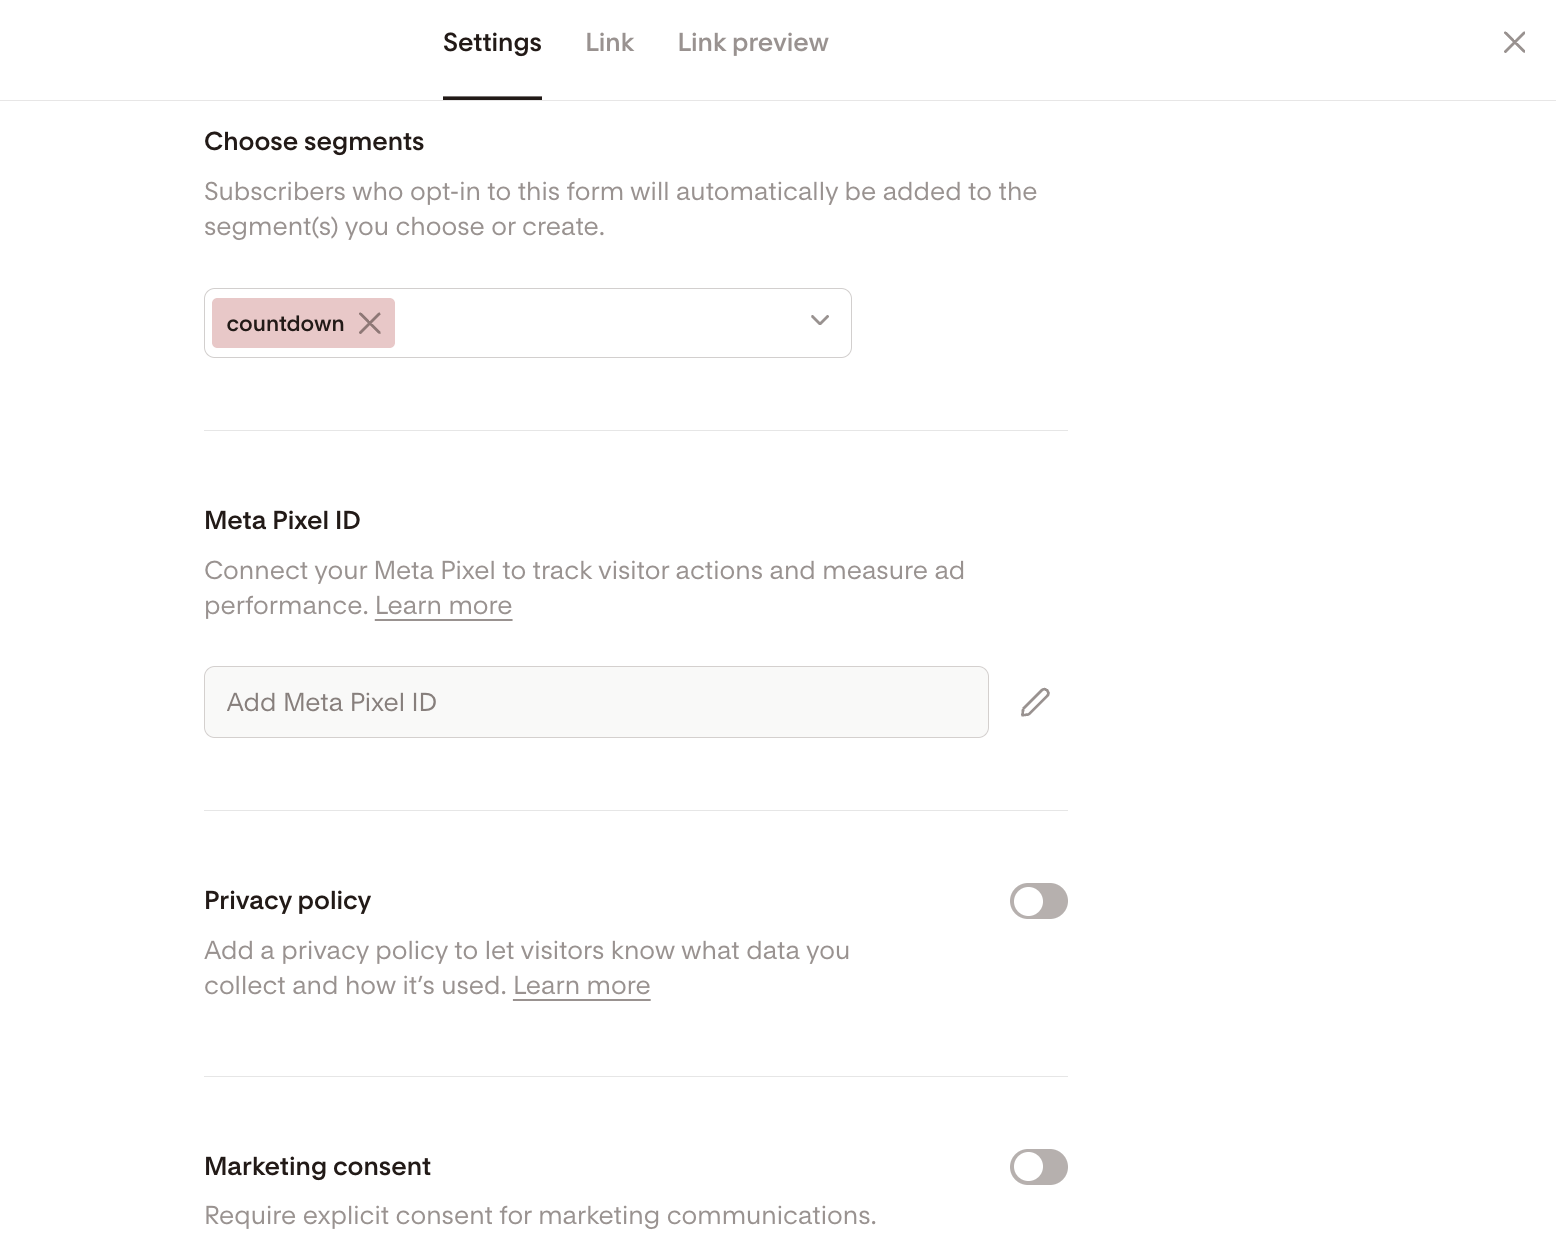Expand the segments dropdown chevron
Screen dimensions: 1556x1256
(x=820, y=321)
